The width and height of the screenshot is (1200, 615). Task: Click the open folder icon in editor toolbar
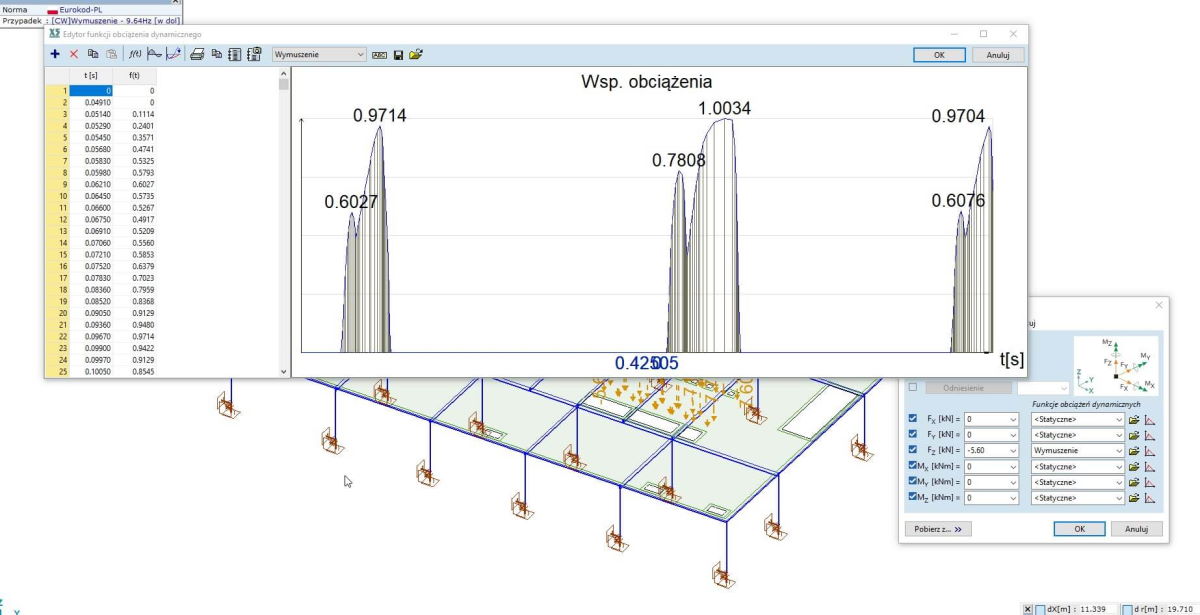(416, 54)
